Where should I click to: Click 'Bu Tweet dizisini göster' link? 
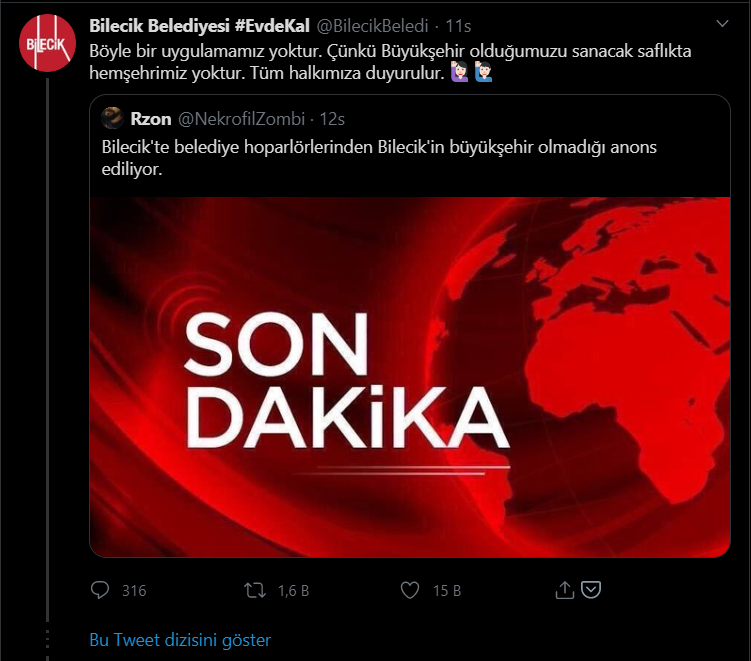pos(180,640)
